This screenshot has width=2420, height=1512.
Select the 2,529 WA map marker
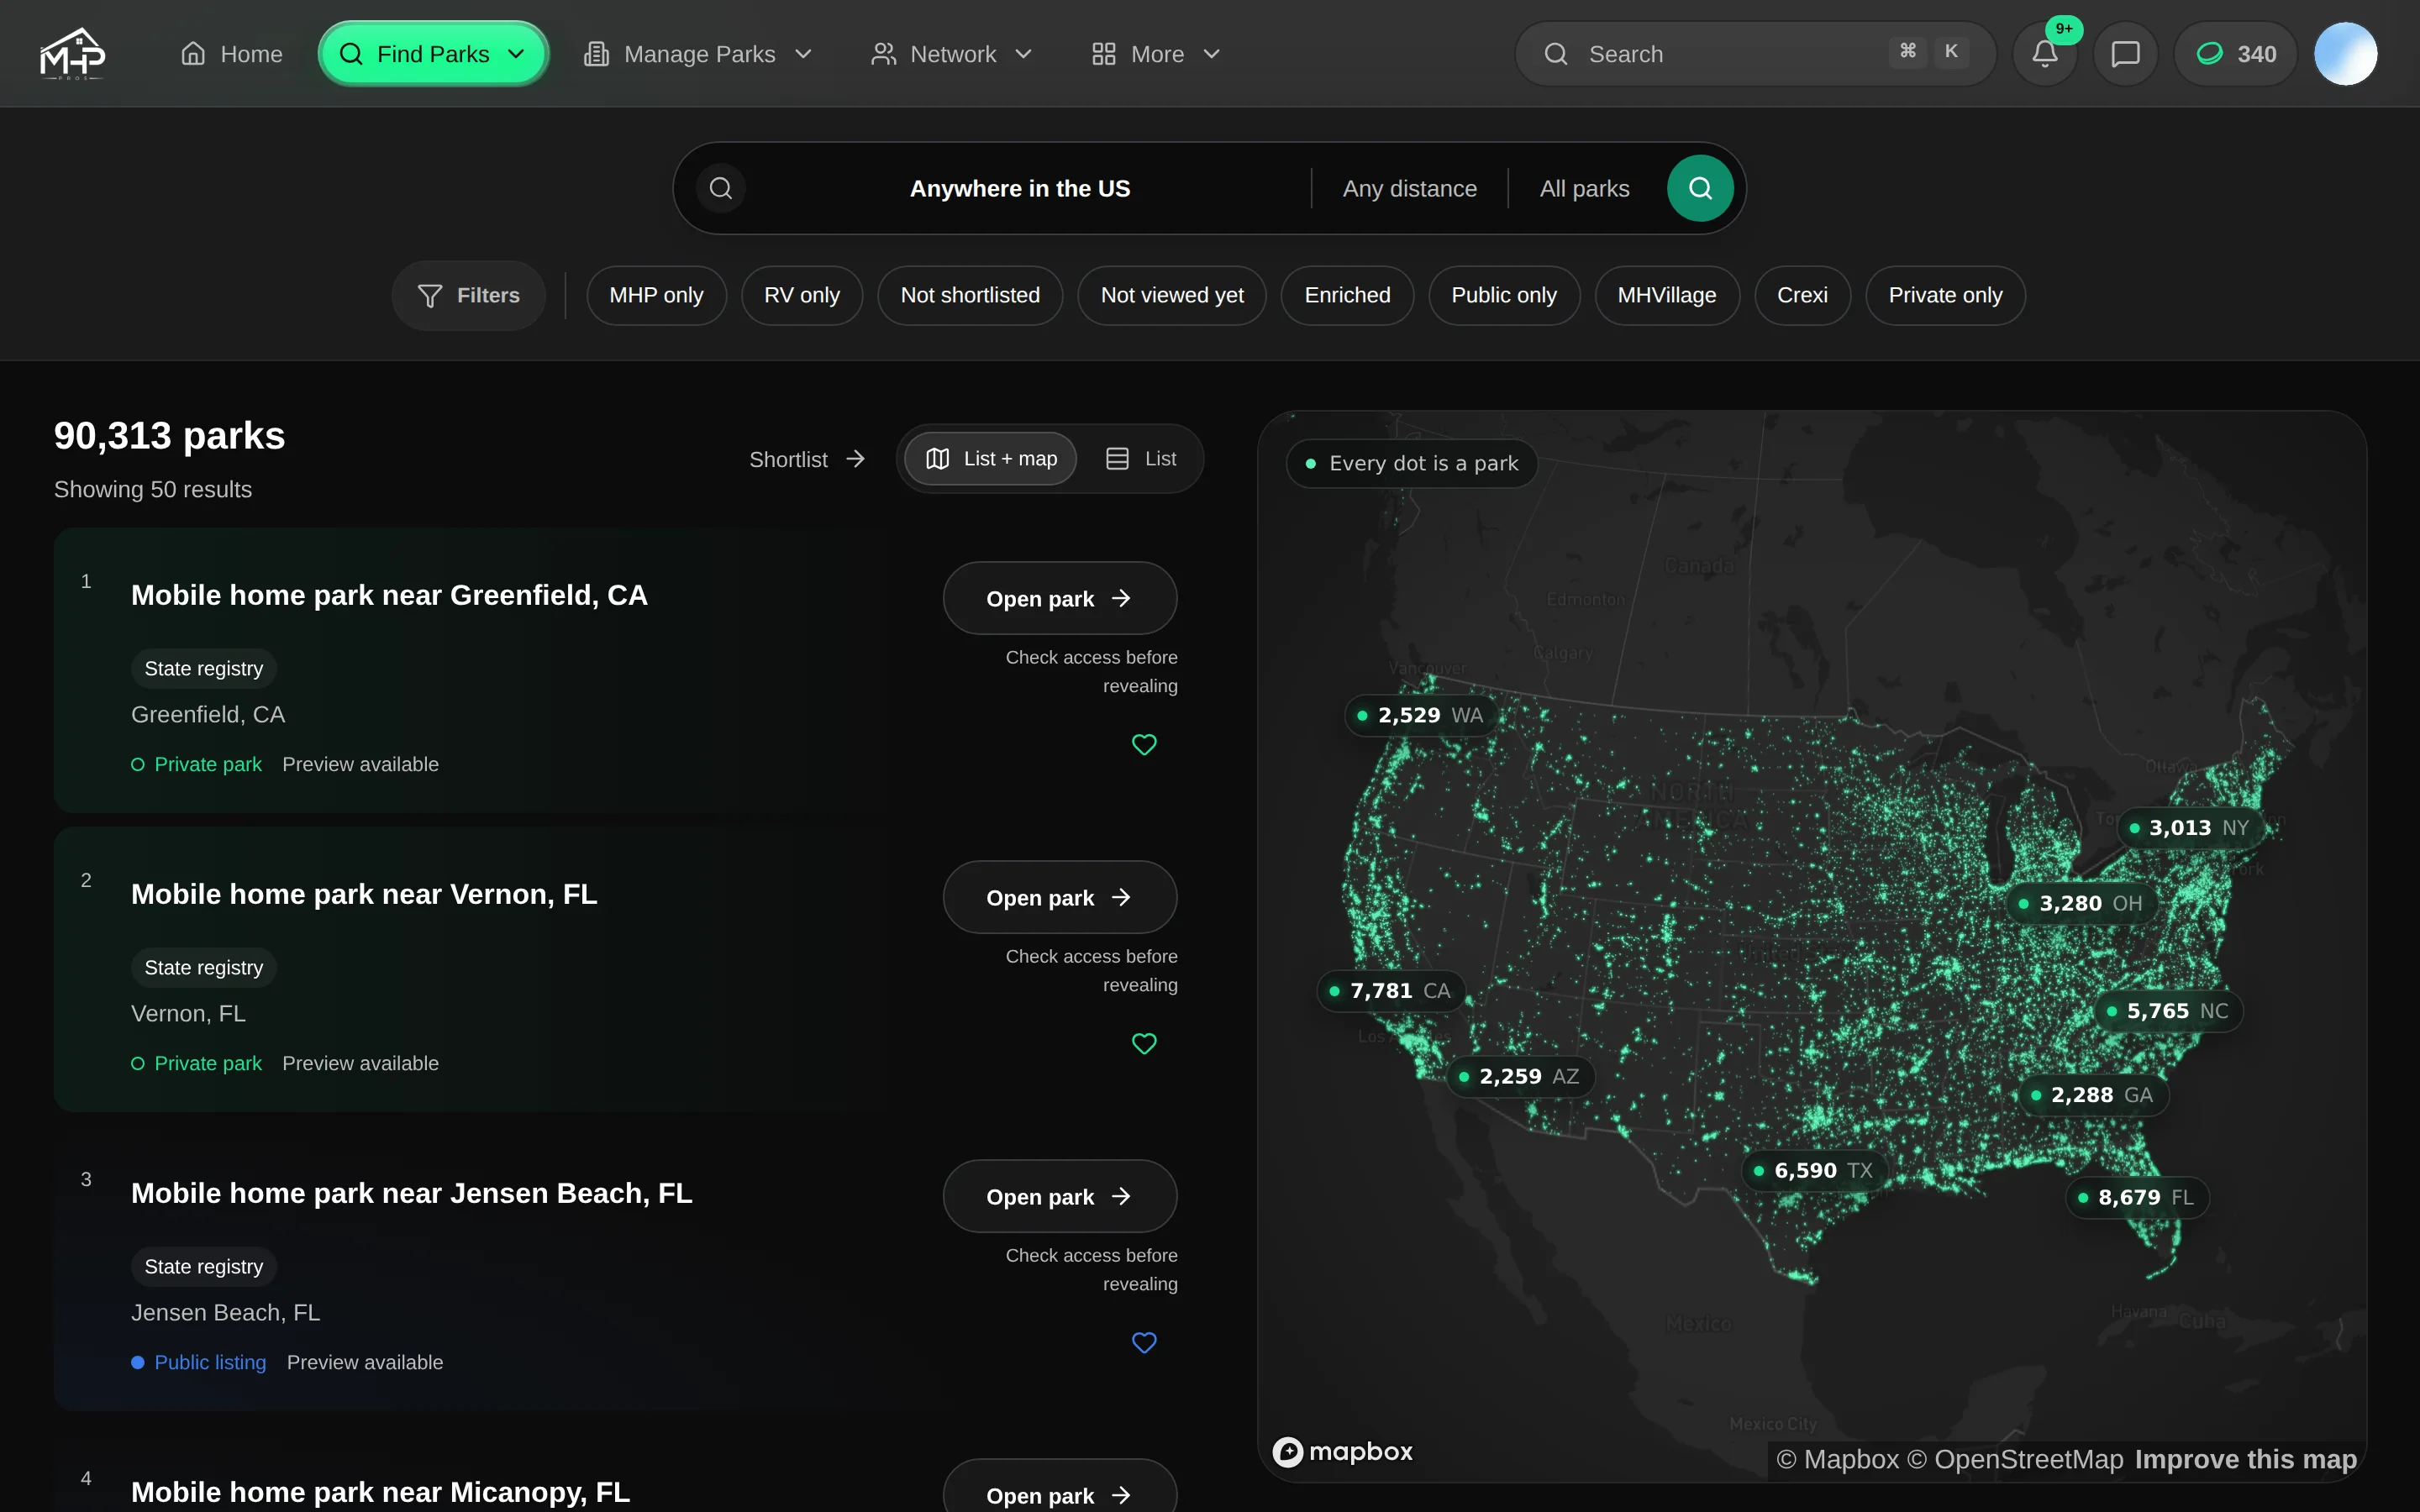[x=1420, y=715]
